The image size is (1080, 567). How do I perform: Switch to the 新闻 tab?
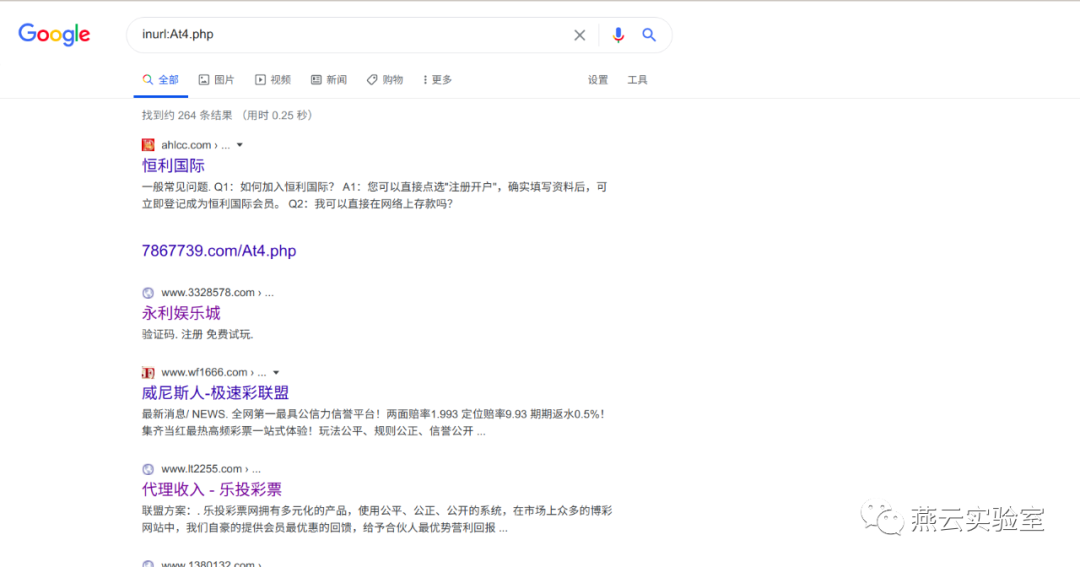click(329, 80)
